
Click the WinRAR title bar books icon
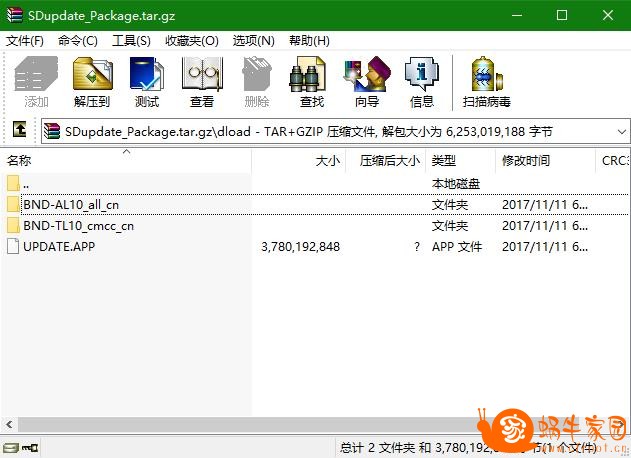[14, 15]
